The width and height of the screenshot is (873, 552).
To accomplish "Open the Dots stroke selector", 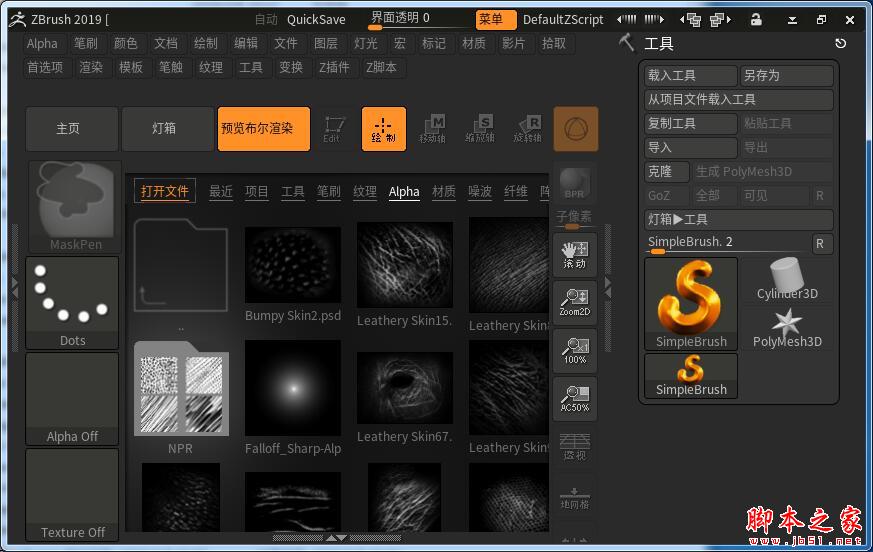I will pyautogui.click(x=72, y=303).
